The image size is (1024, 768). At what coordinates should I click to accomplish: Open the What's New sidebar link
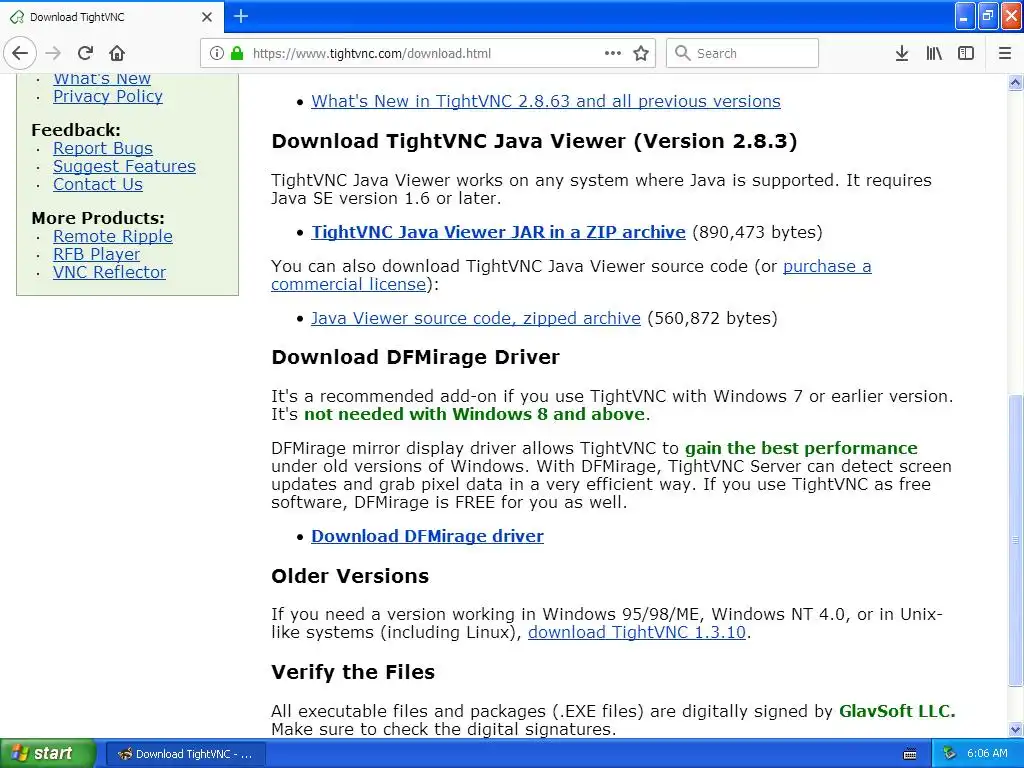click(x=102, y=79)
